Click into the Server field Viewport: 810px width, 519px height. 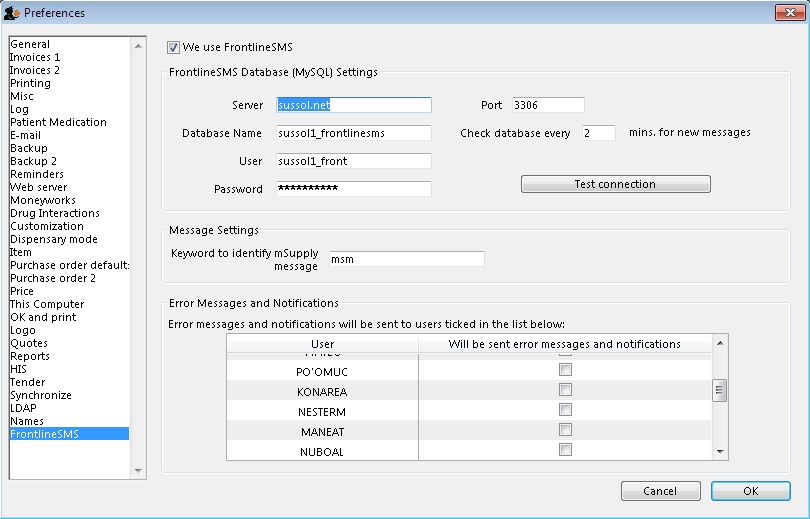pyautogui.click(x=354, y=105)
